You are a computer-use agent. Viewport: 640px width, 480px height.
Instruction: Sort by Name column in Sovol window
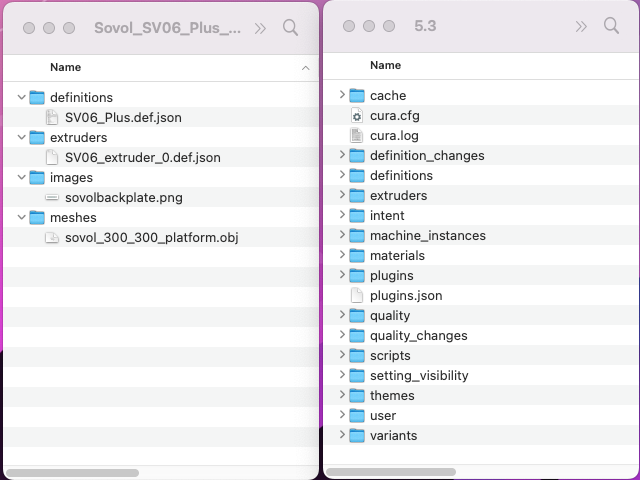(65, 67)
